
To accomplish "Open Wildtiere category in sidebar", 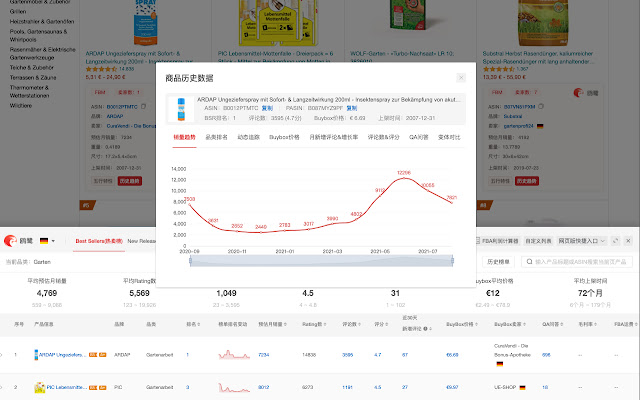I will (21, 105).
